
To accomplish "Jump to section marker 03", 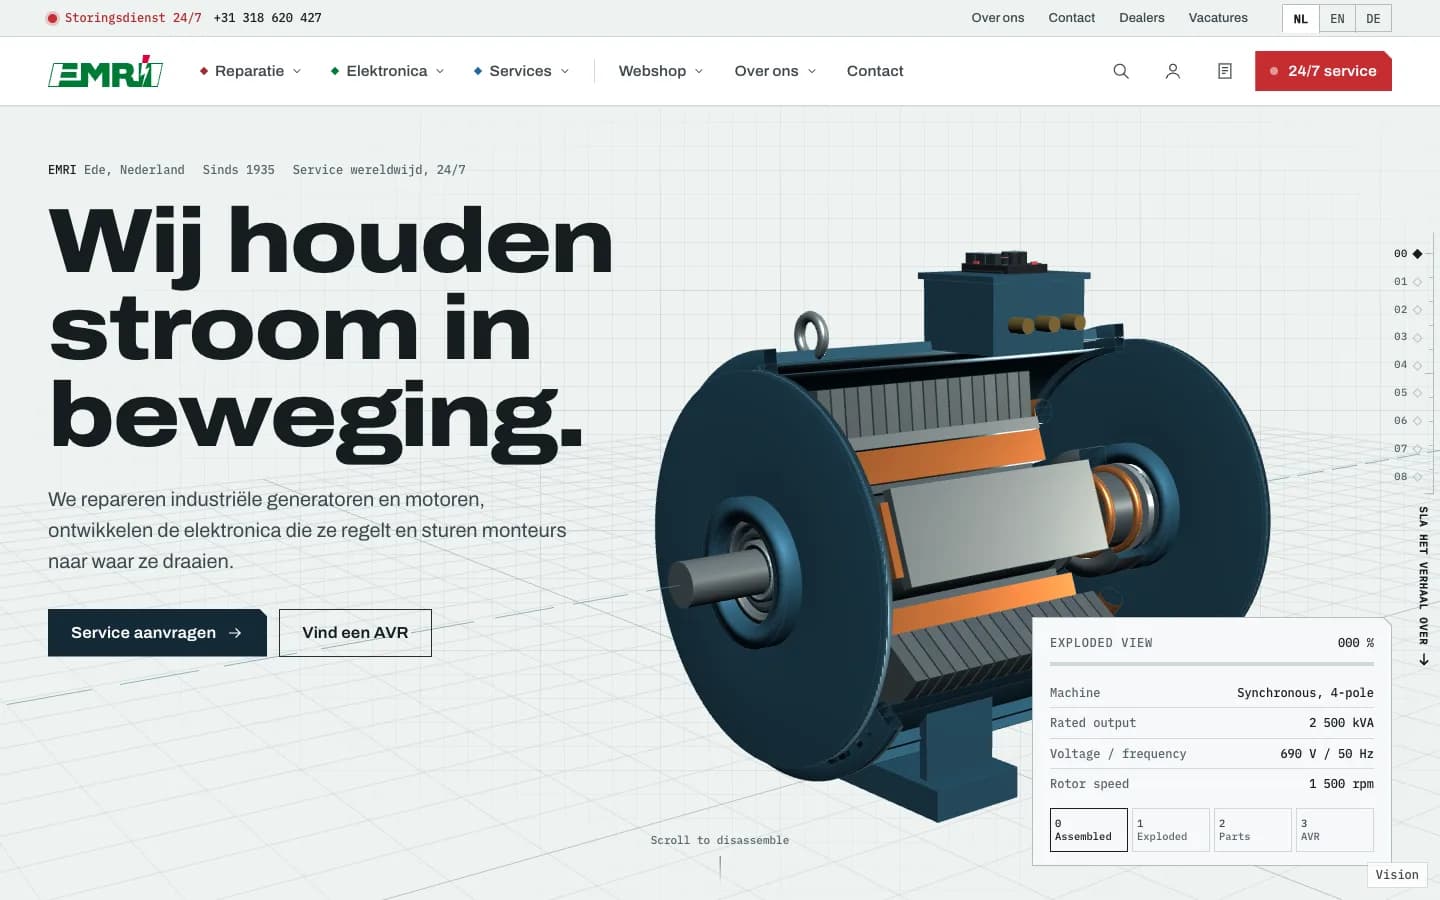I will 1408,337.
